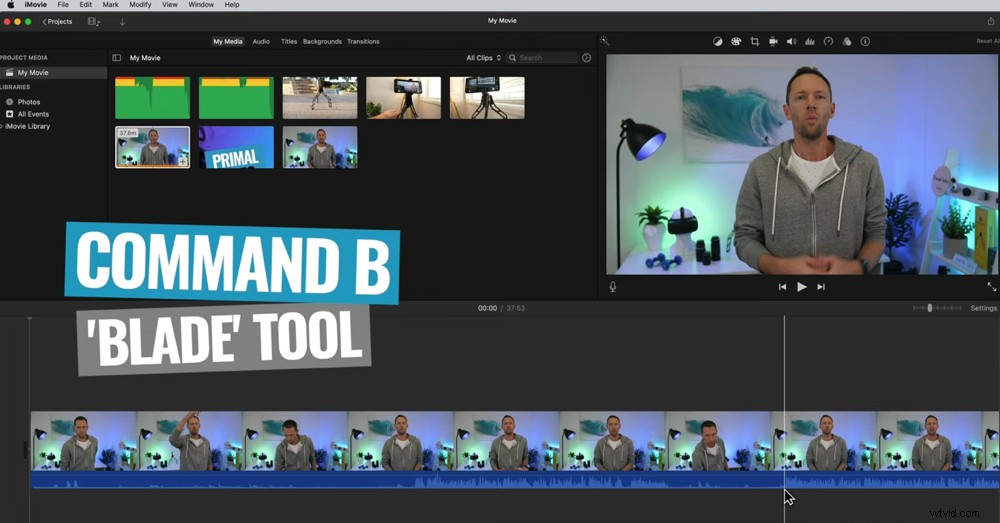This screenshot has height=523, width=1000.
Task: Show clip information icon
Action: [x=865, y=41]
